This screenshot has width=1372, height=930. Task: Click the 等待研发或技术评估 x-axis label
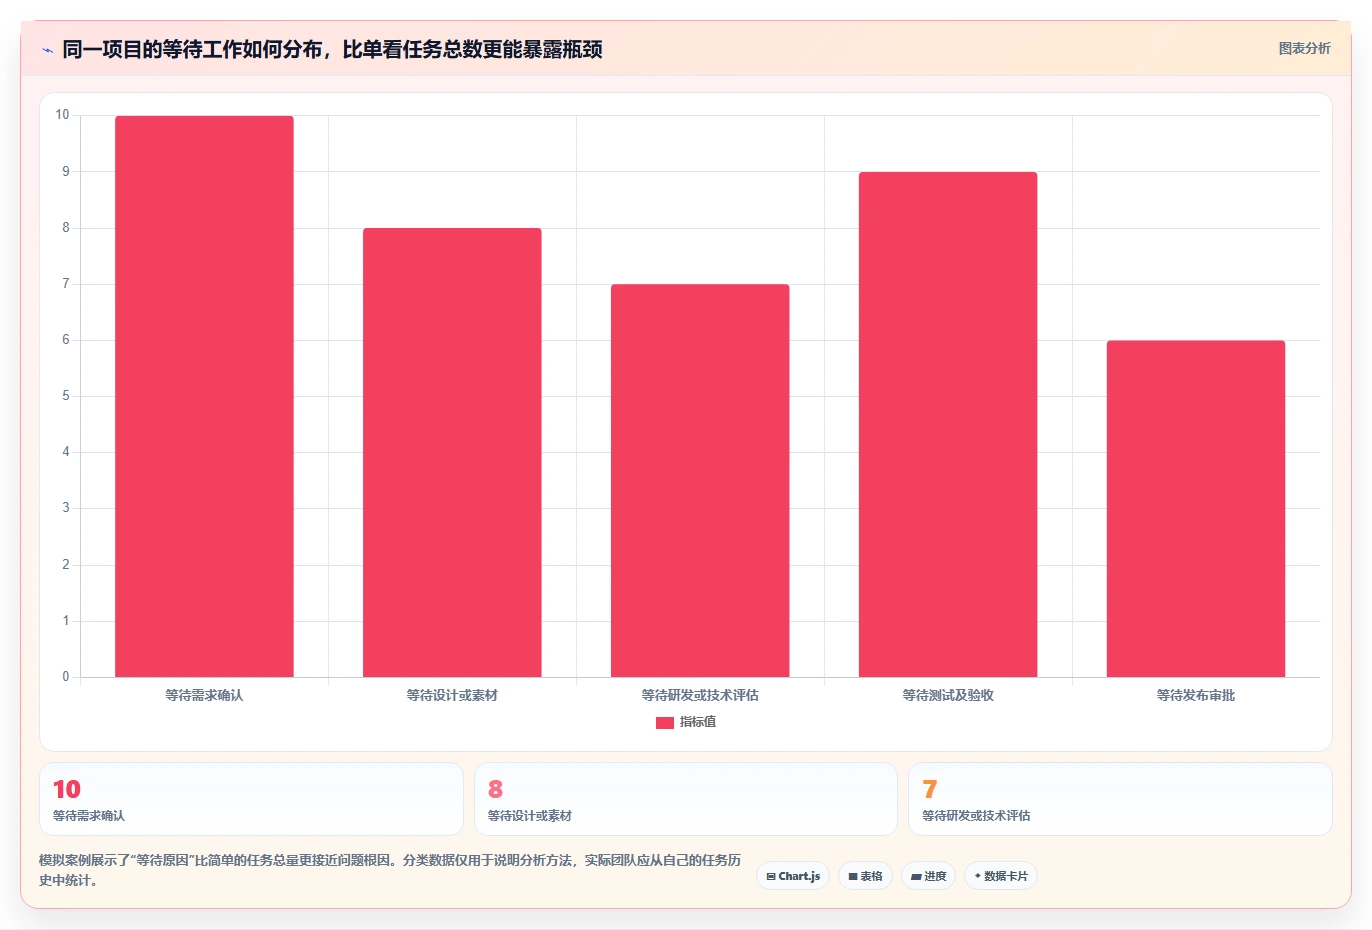pos(700,695)
